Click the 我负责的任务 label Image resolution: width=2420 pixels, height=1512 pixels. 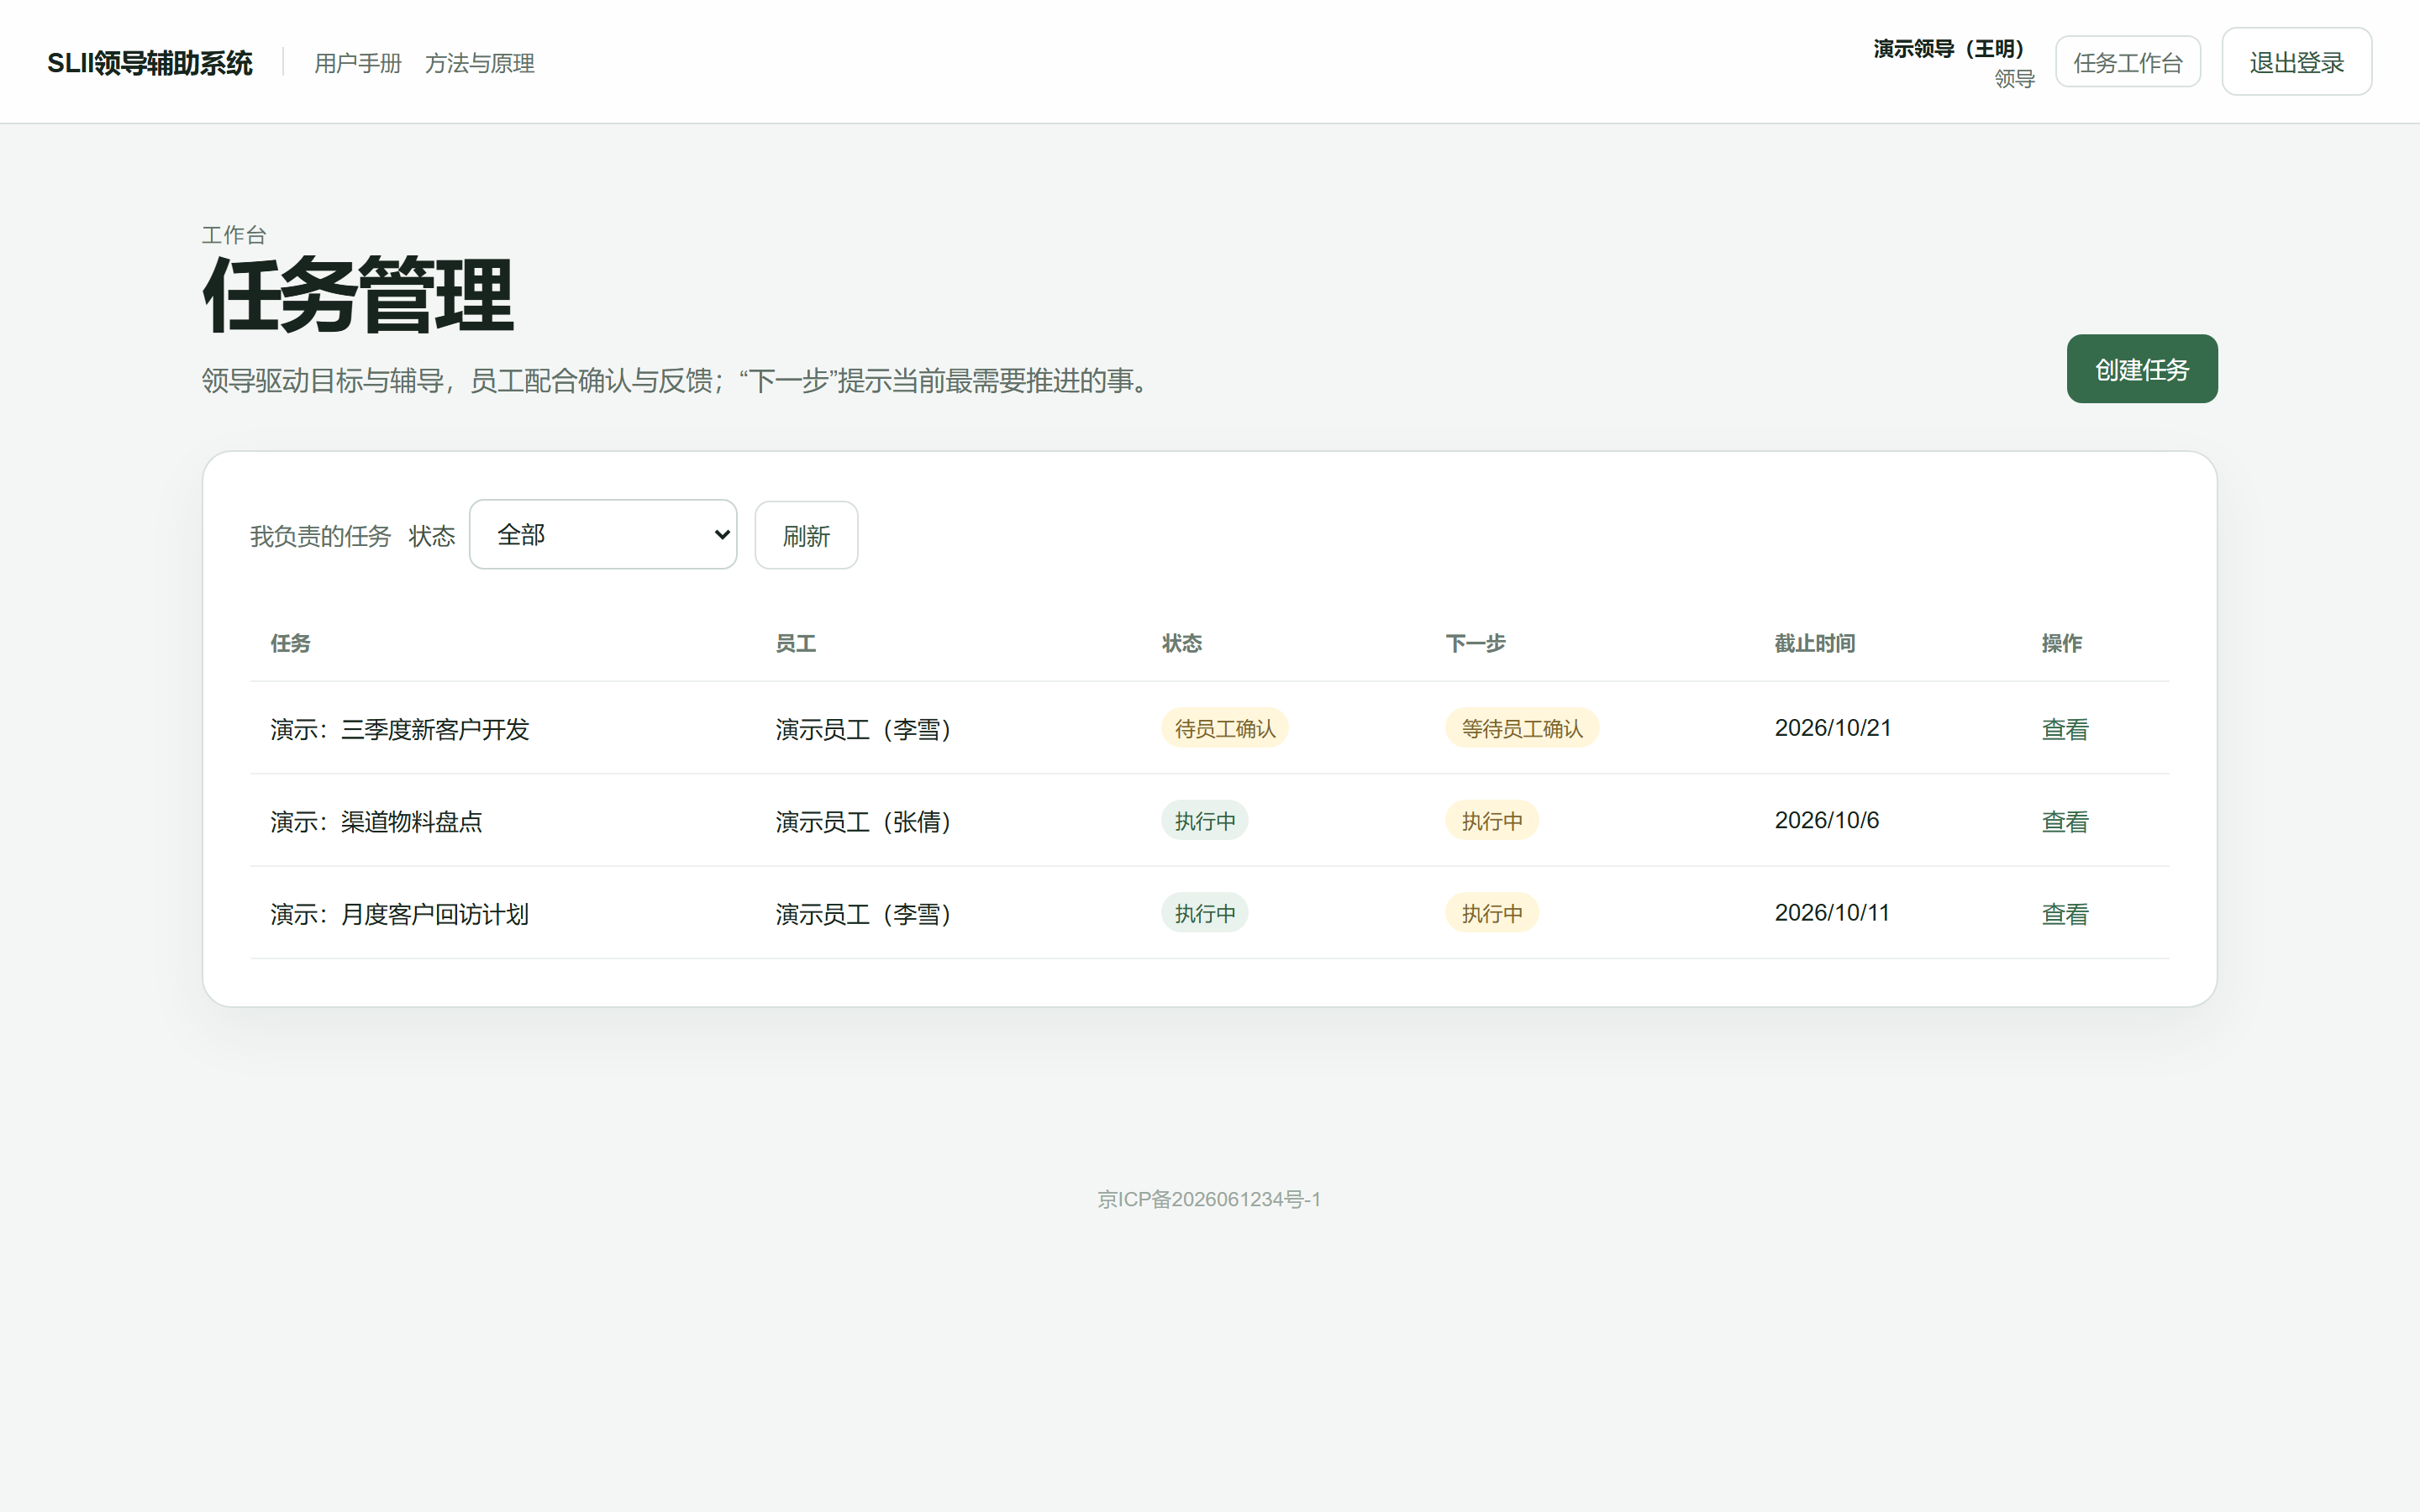(x=320, y=536)
